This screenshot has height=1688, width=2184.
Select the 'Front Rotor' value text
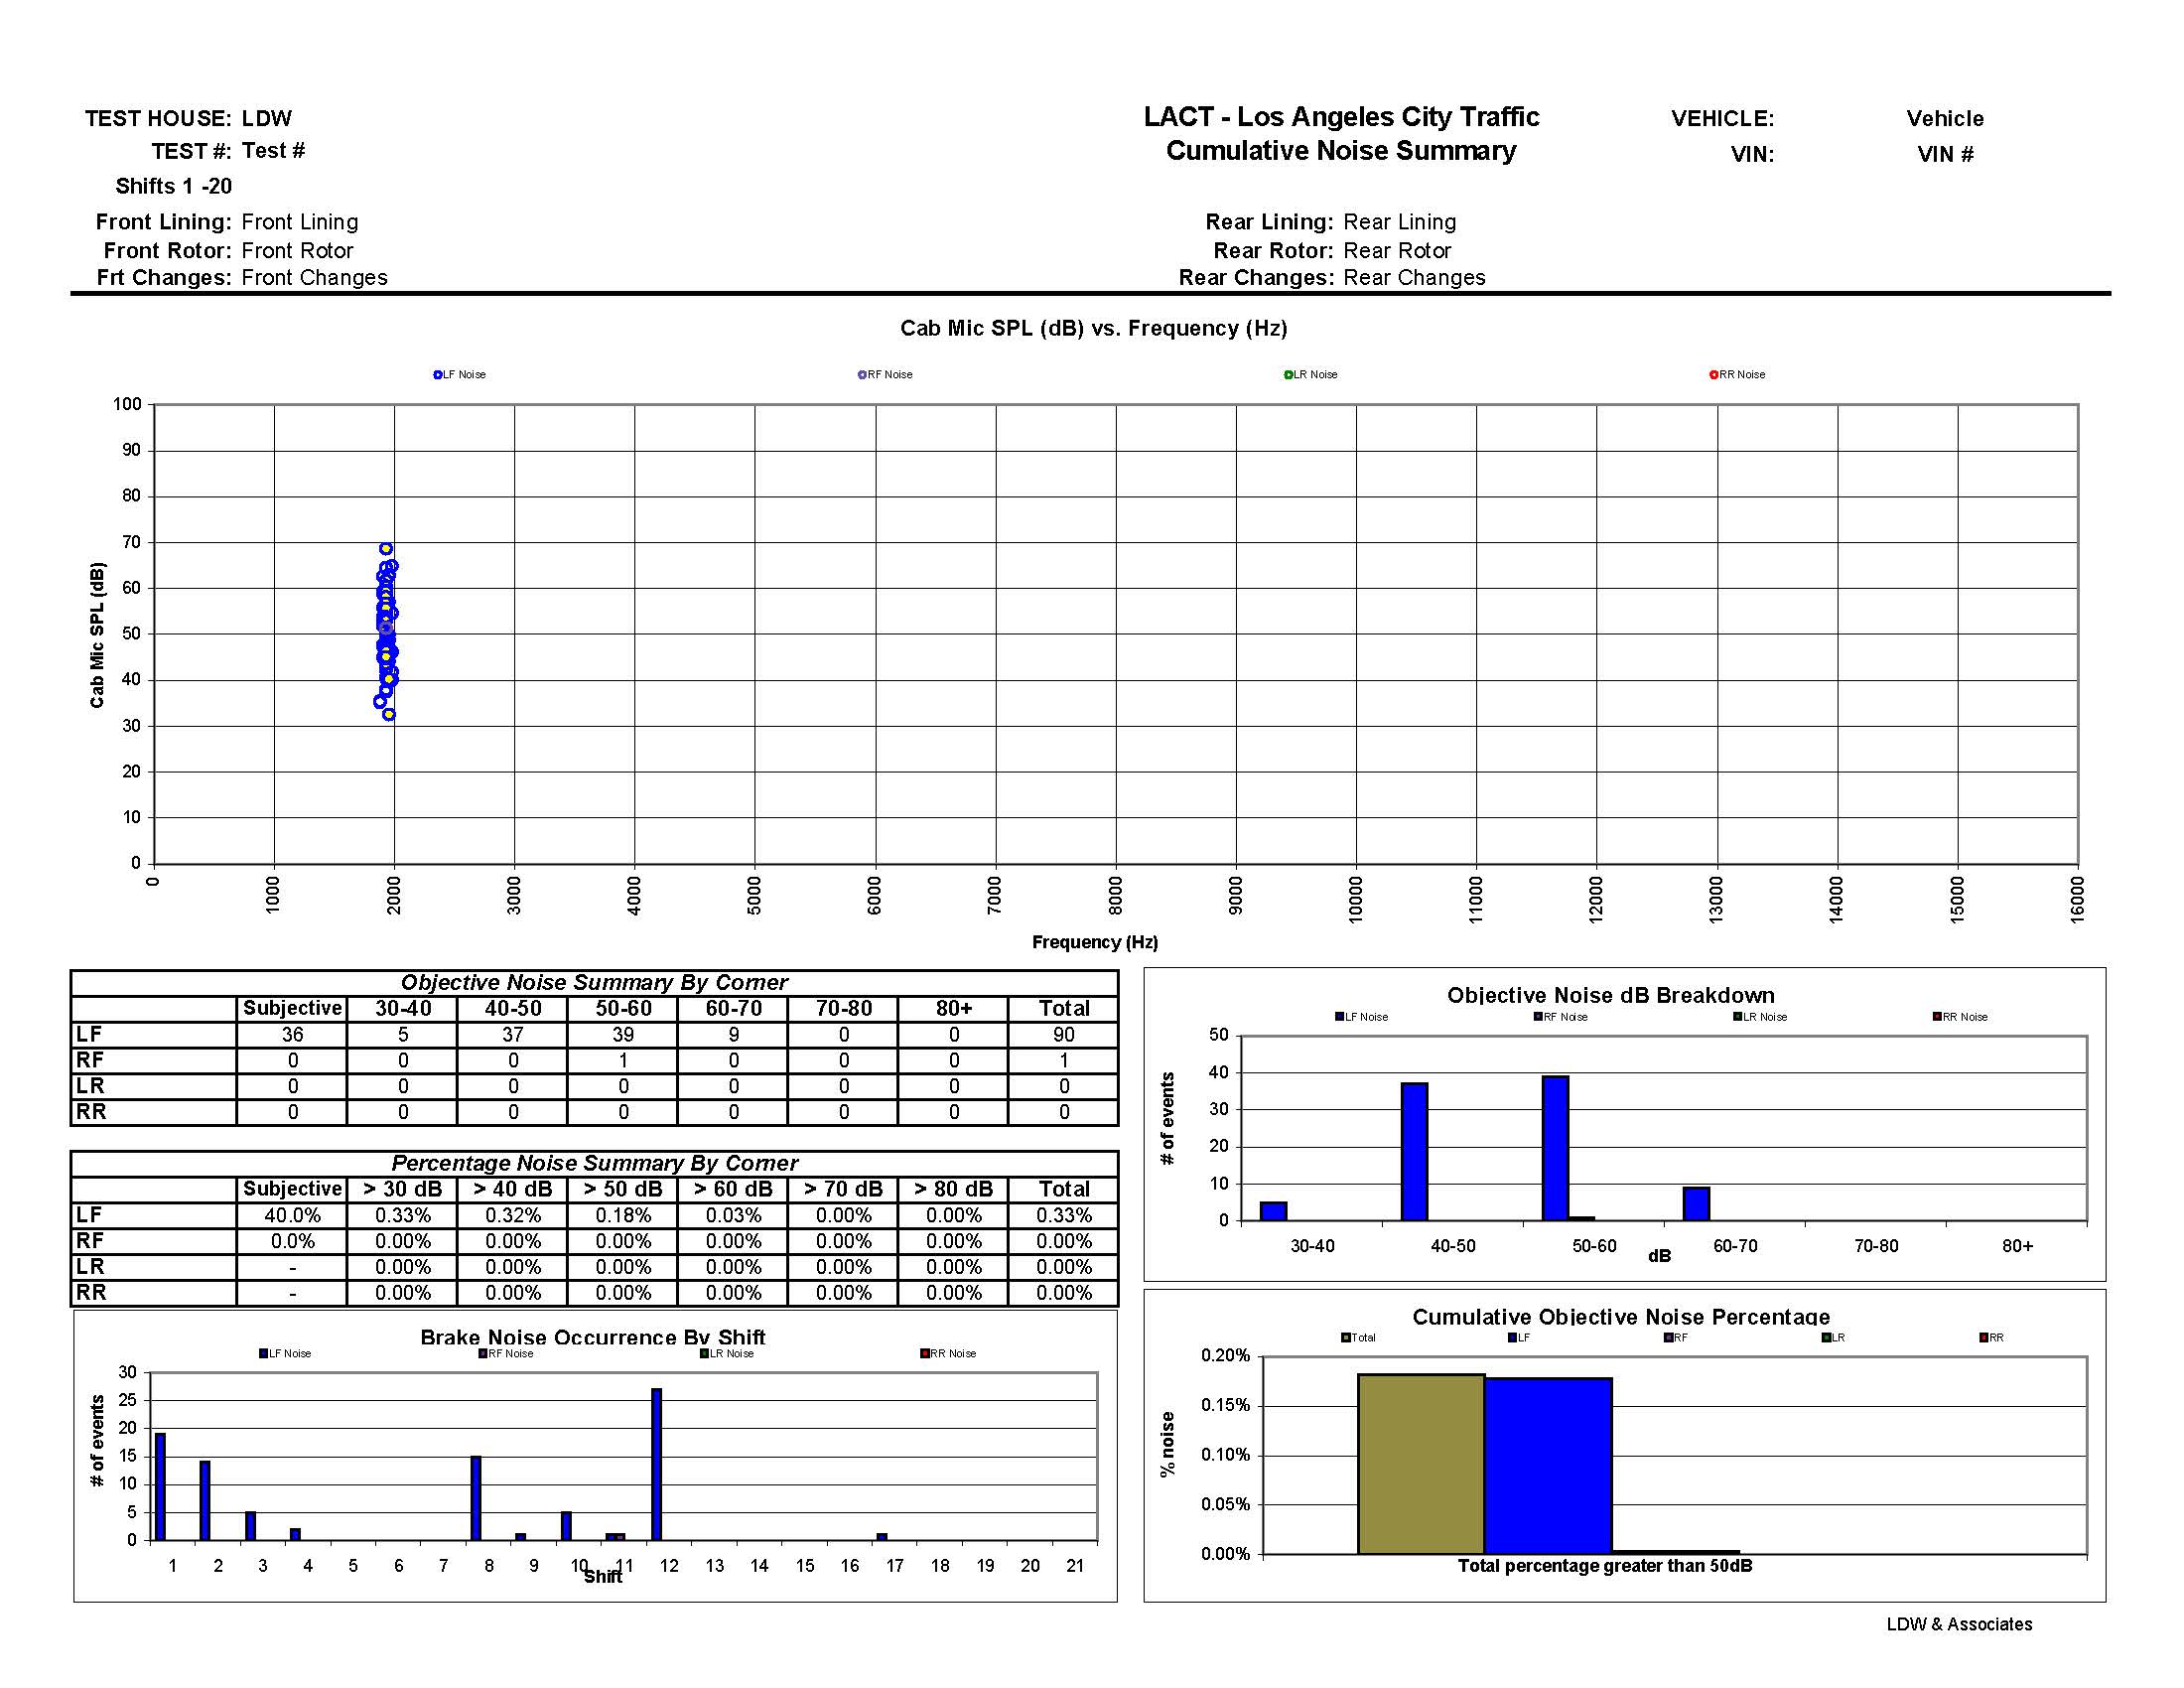point(297,250)
